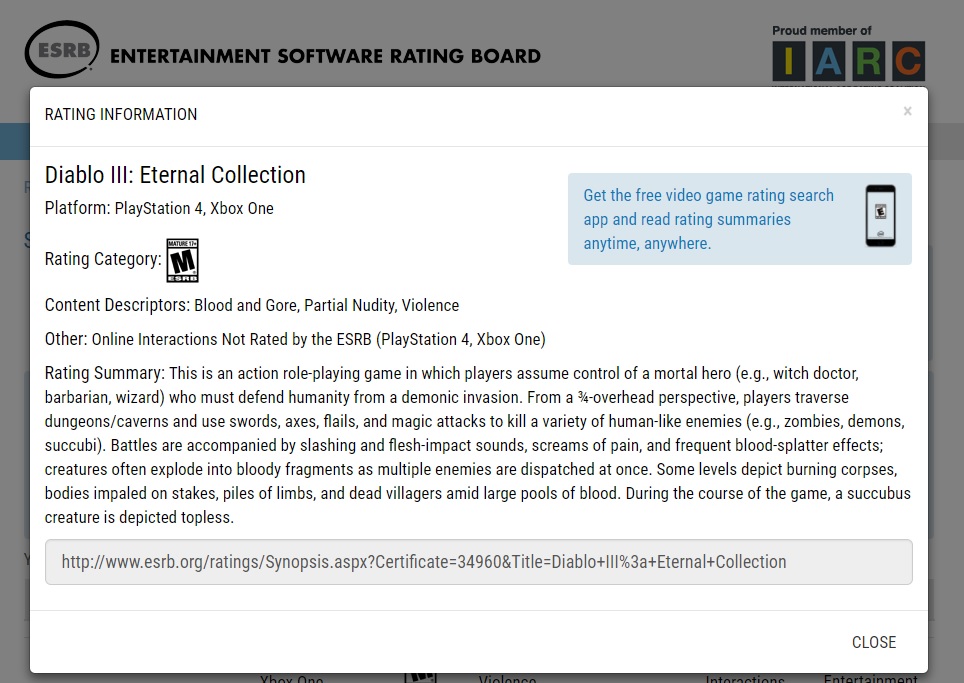964x683 pixels.
Task: Click the CLOSE button in the dialog footer
Action: pos(874,642)
